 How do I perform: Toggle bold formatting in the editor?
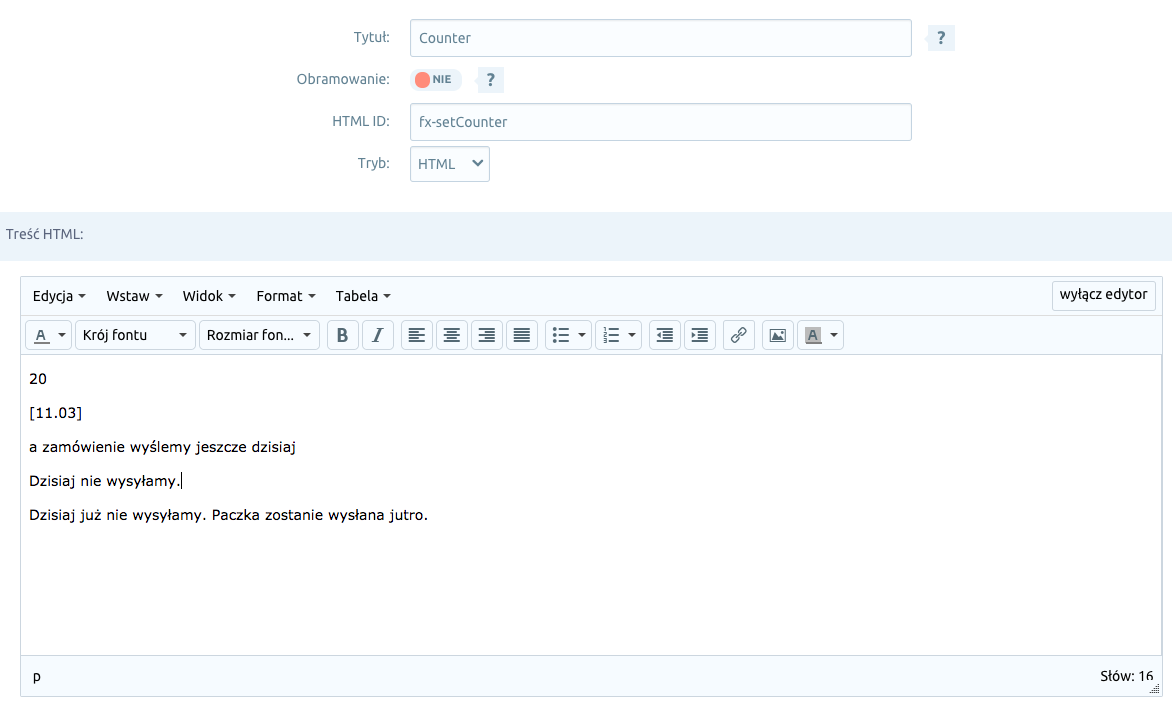[342, 336]
